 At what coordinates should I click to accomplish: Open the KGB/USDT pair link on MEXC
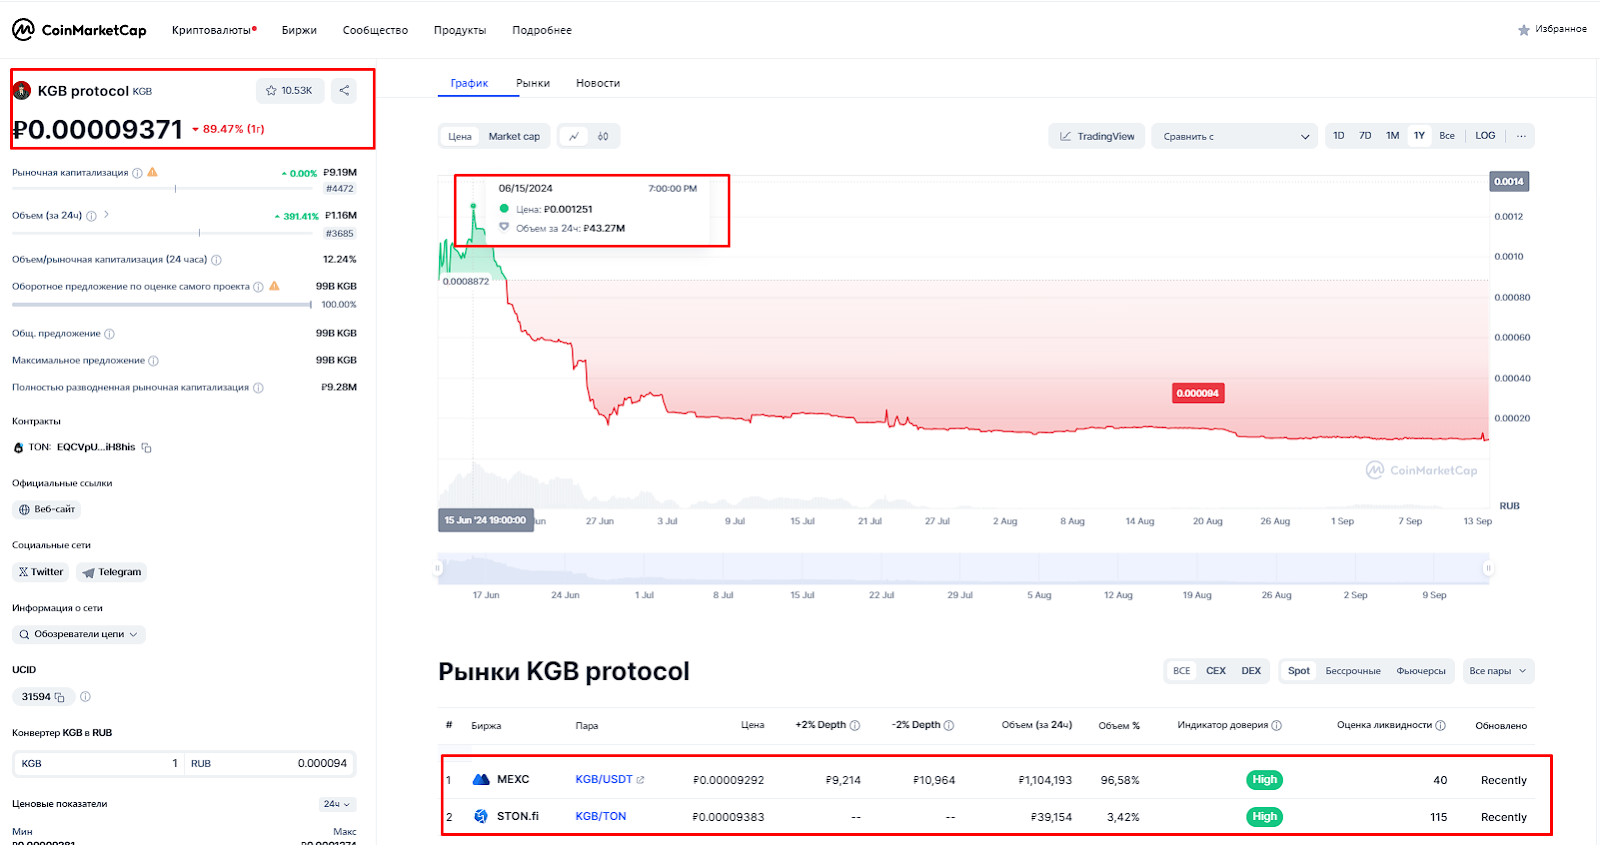[604, 780]
